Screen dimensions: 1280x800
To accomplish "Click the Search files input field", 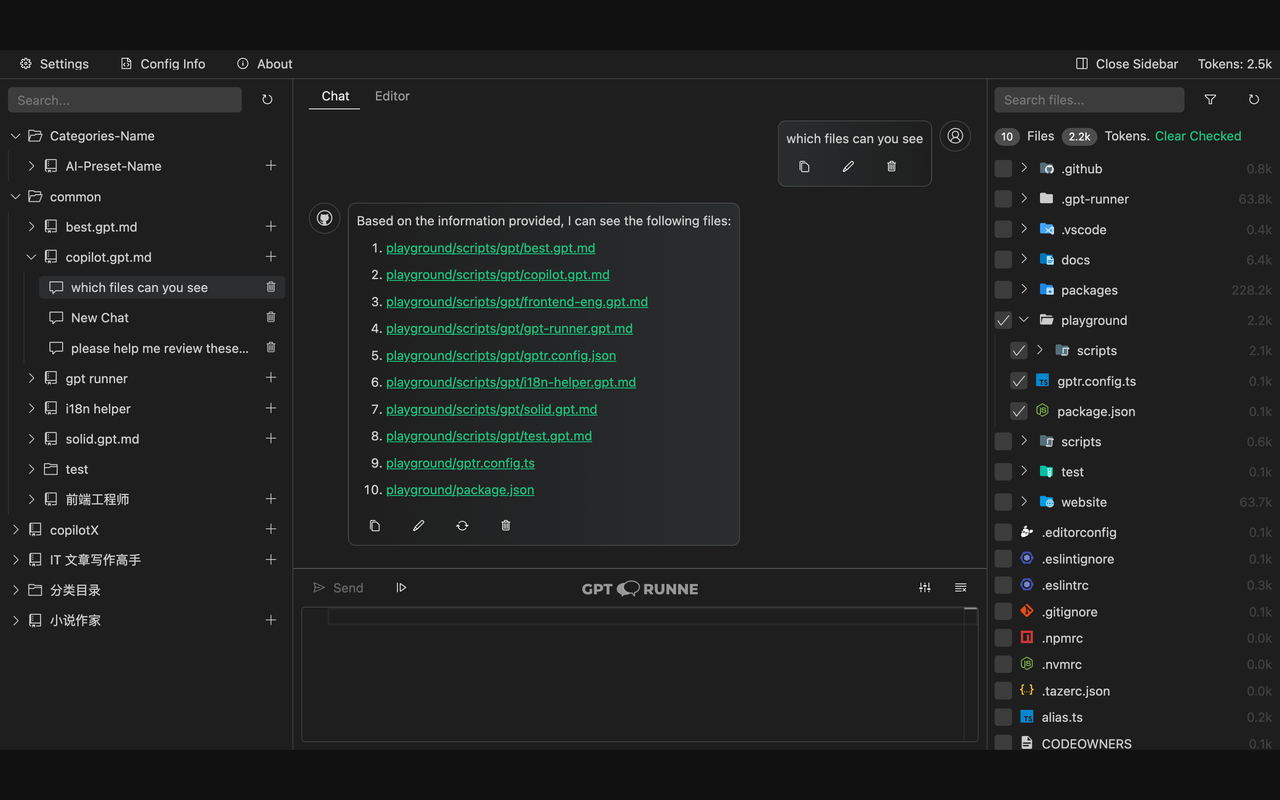I will pyautogui.click(x=1088, y=100).
